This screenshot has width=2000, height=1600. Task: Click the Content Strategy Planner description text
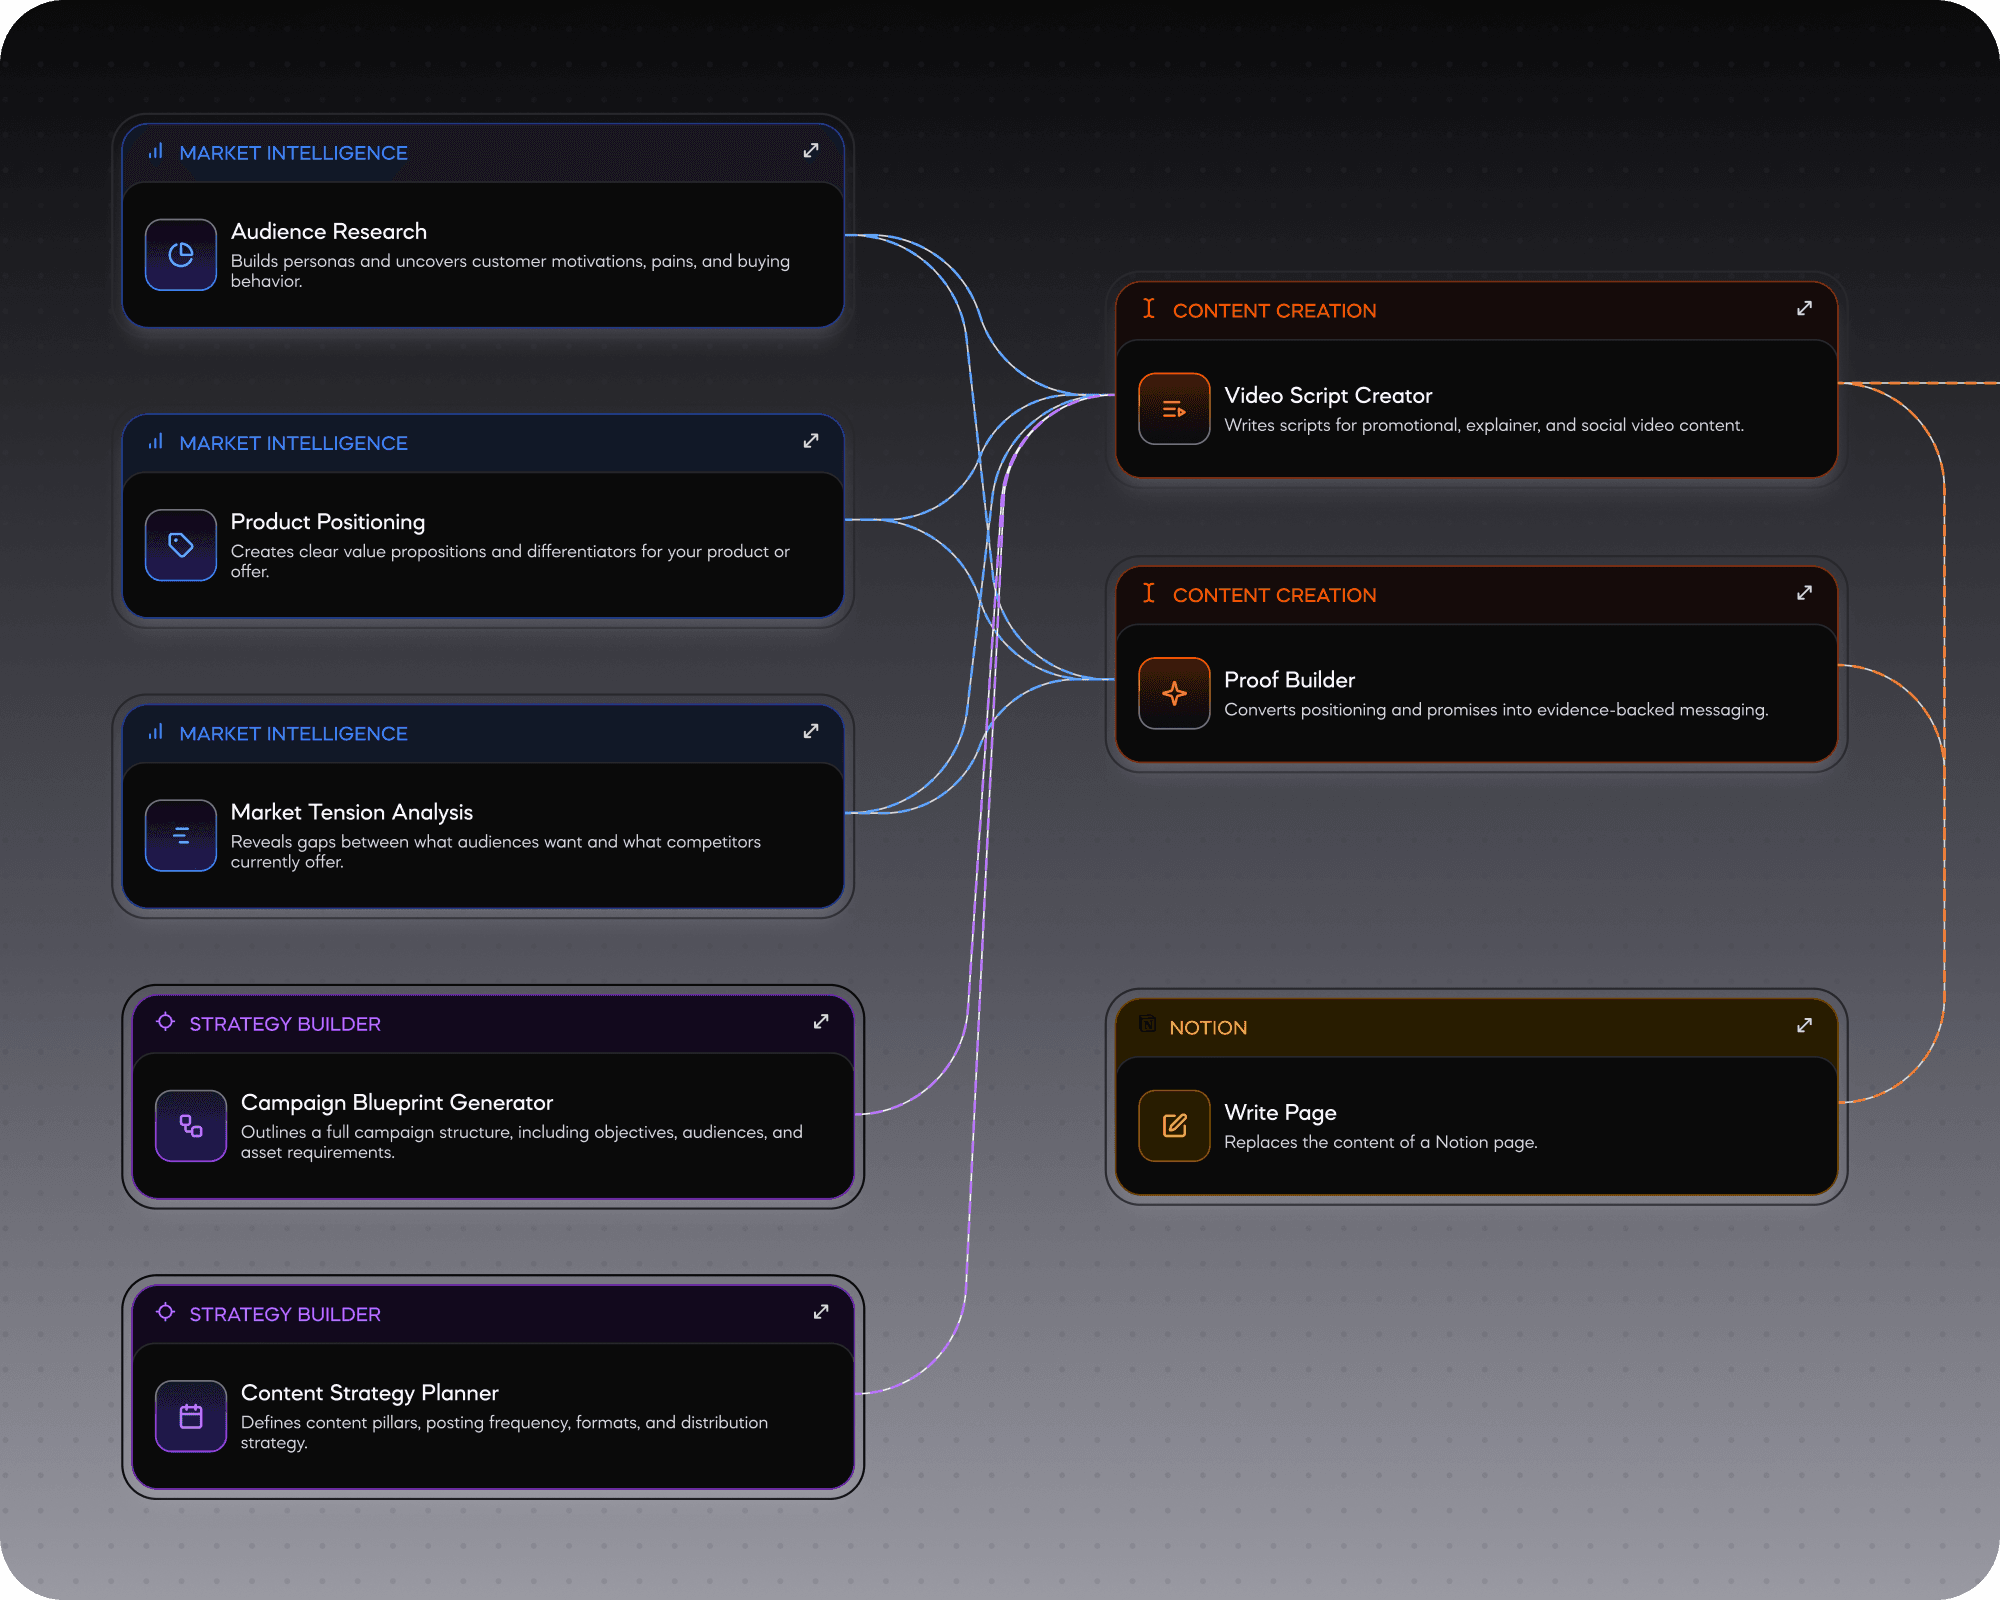point(504,1432)
